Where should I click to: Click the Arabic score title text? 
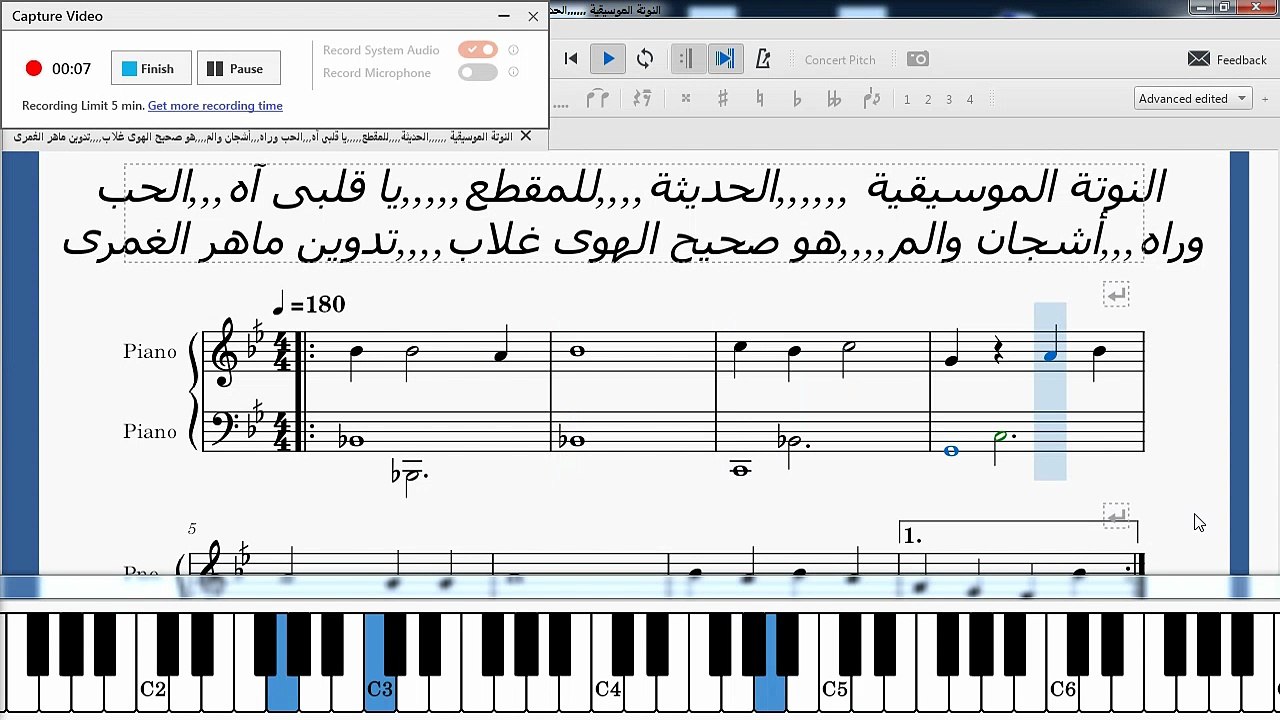tap(632, 214)
